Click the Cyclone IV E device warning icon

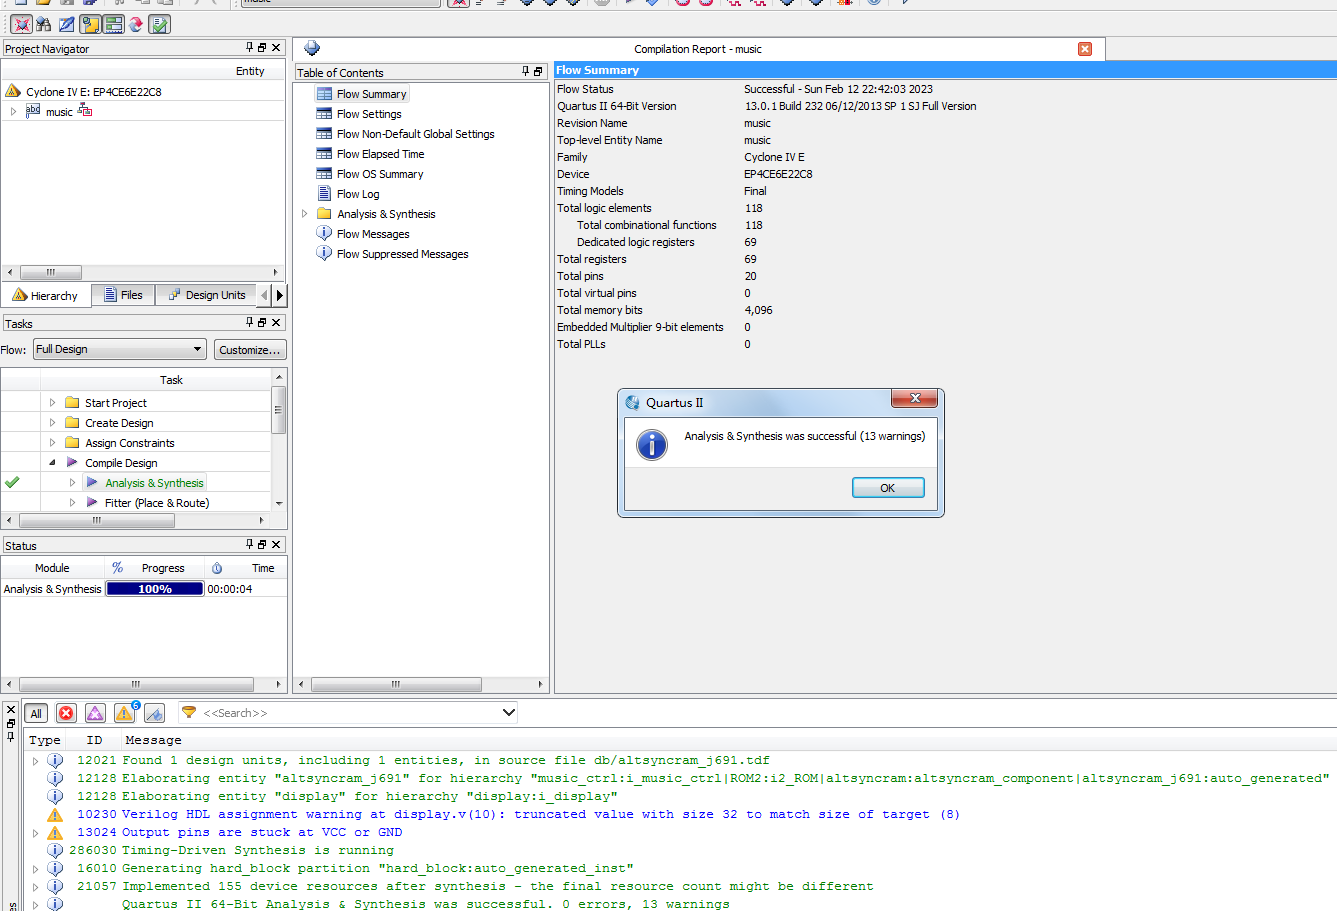click(13, 91)
